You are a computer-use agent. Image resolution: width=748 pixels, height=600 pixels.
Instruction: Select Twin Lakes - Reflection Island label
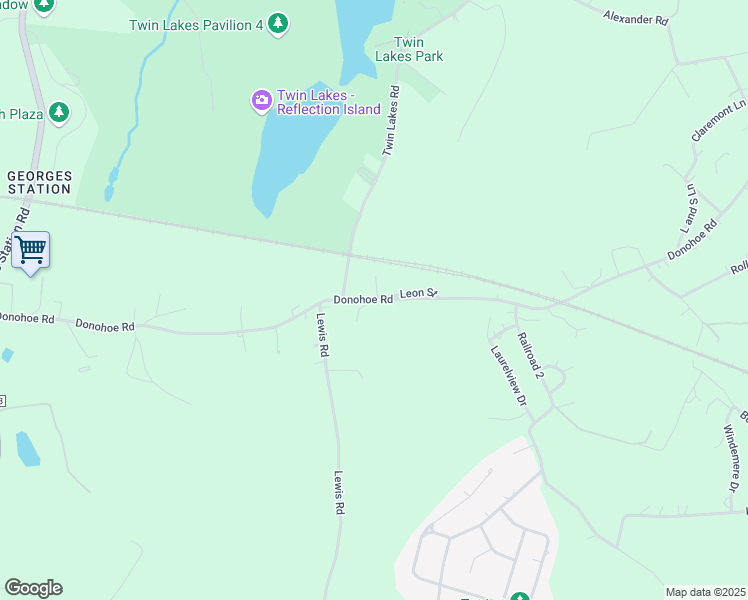(x=329, y=102)
